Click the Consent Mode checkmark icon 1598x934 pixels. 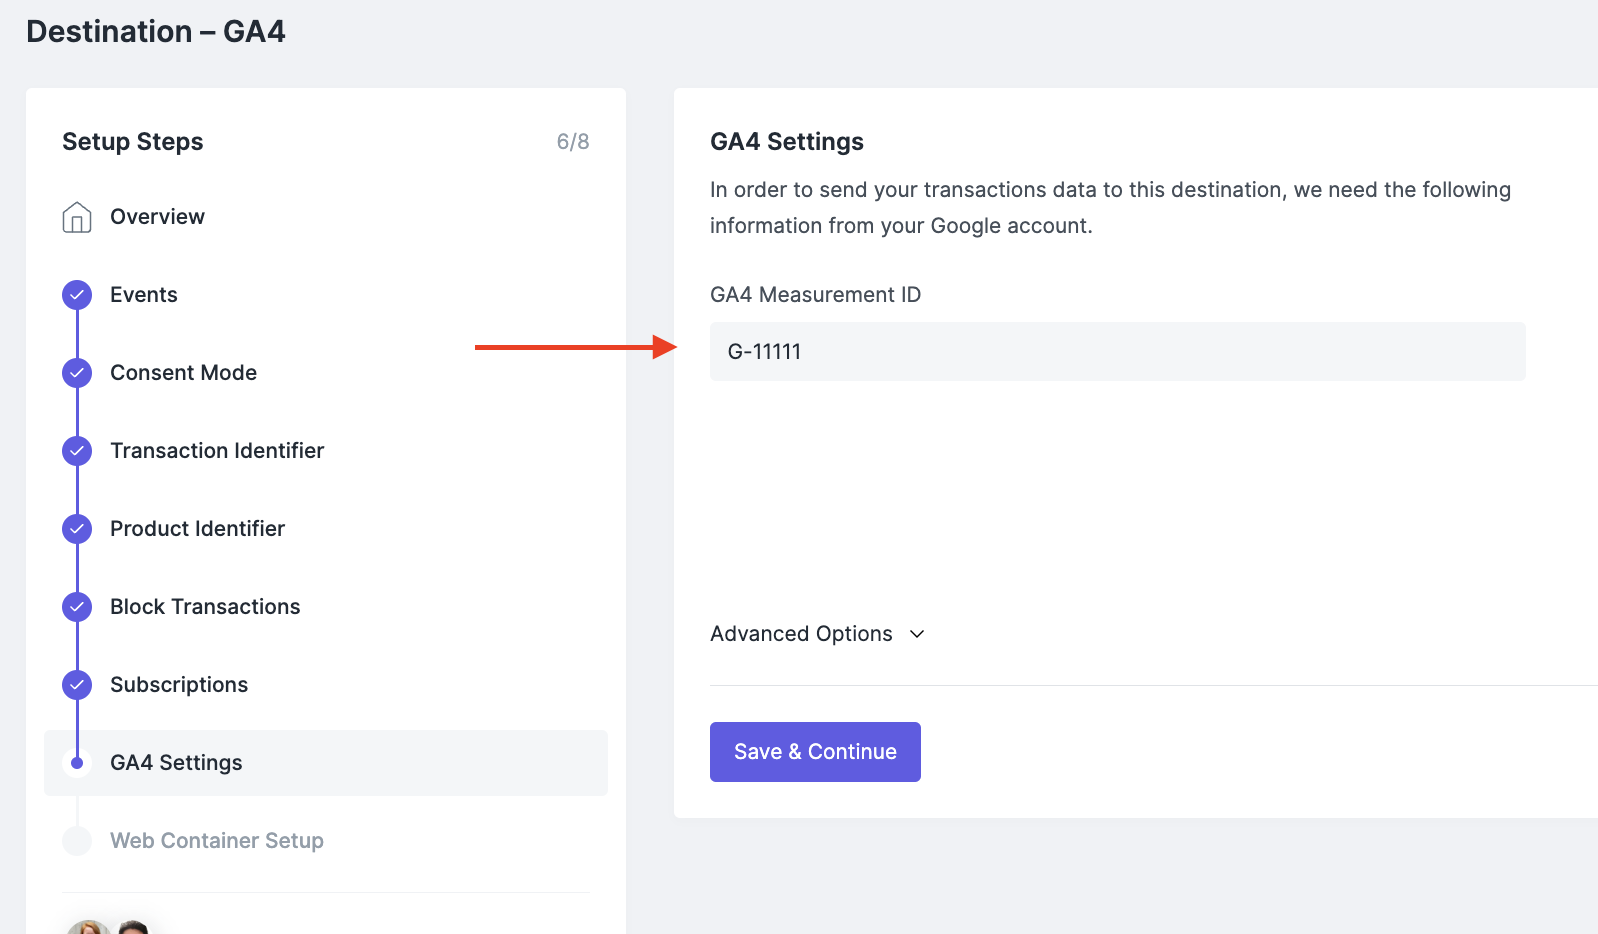[x=77, y=373]
